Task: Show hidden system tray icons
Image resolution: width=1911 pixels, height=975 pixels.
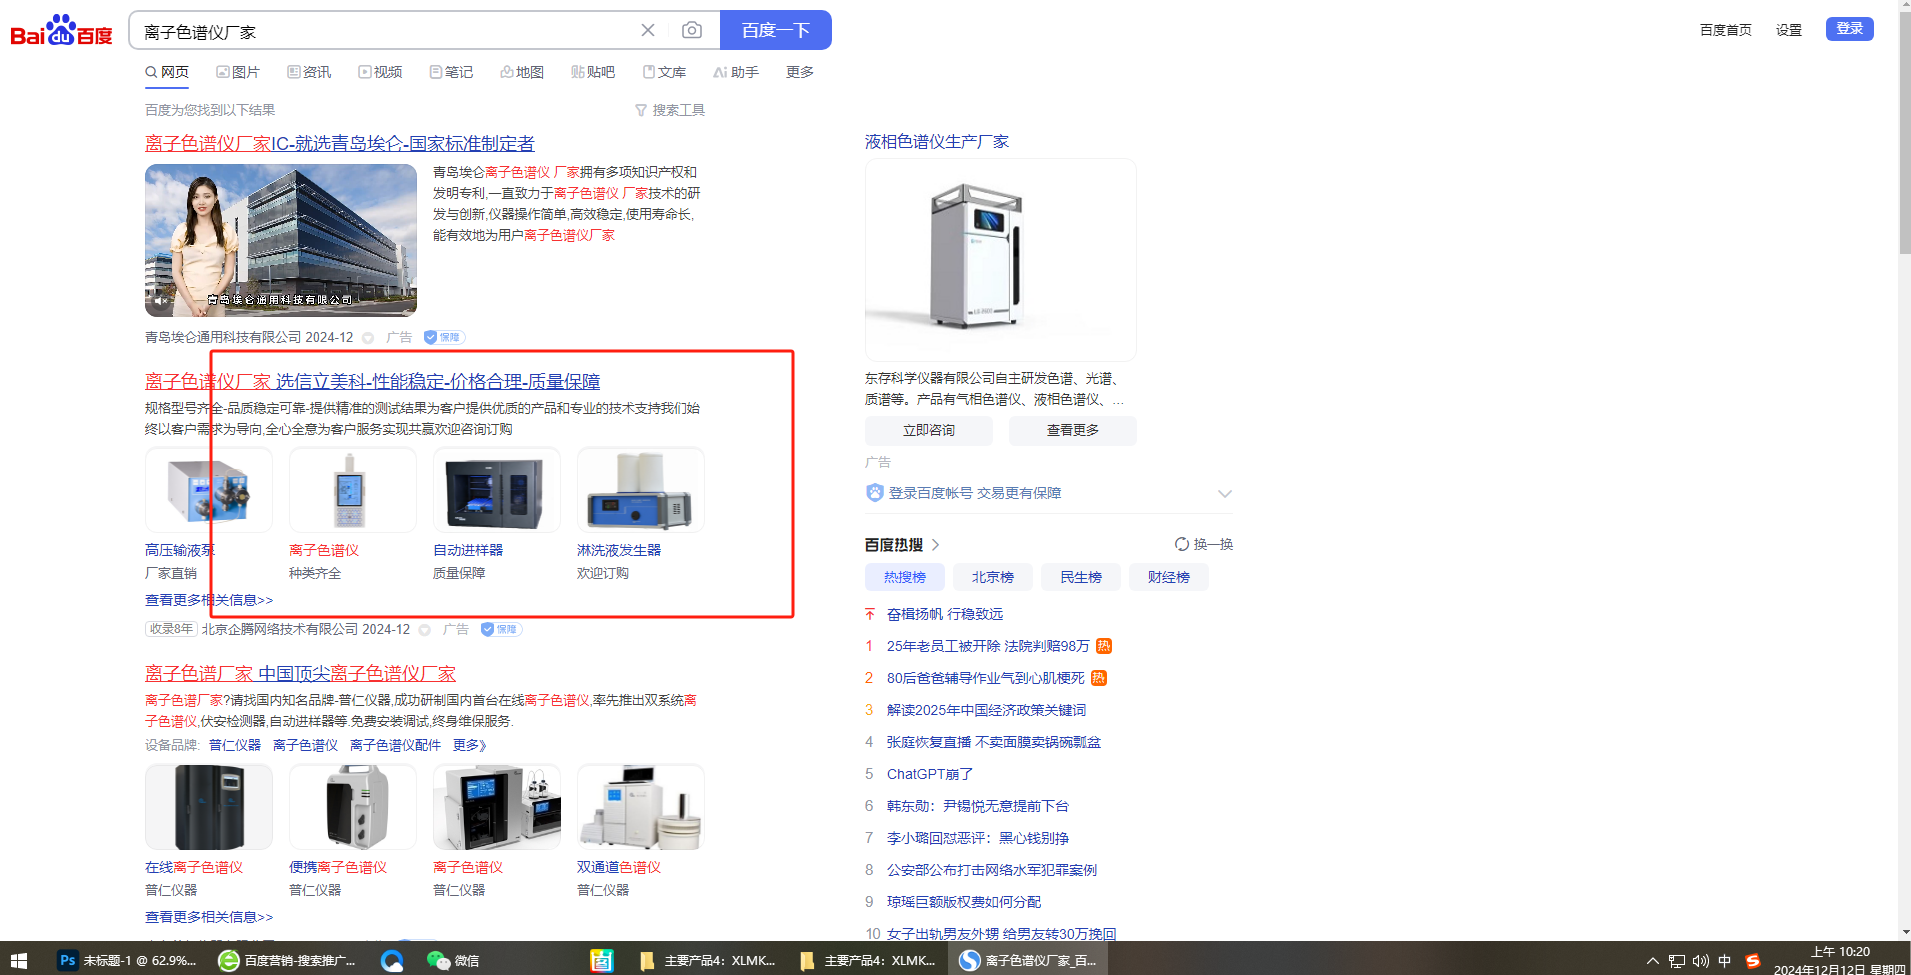Action: click(x=1652, y=962)
